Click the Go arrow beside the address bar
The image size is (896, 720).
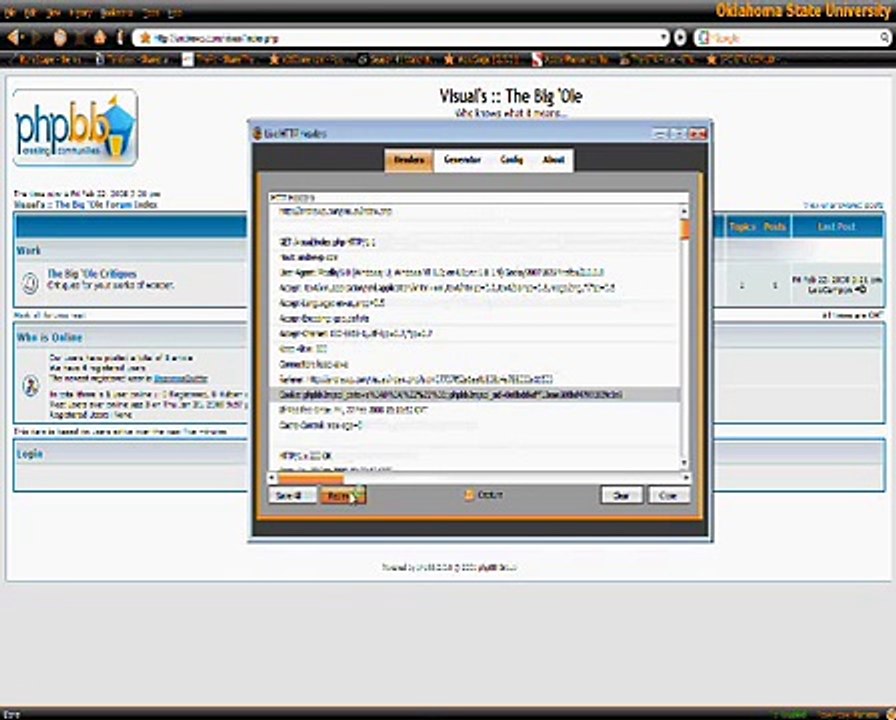[x=680, y=38]
